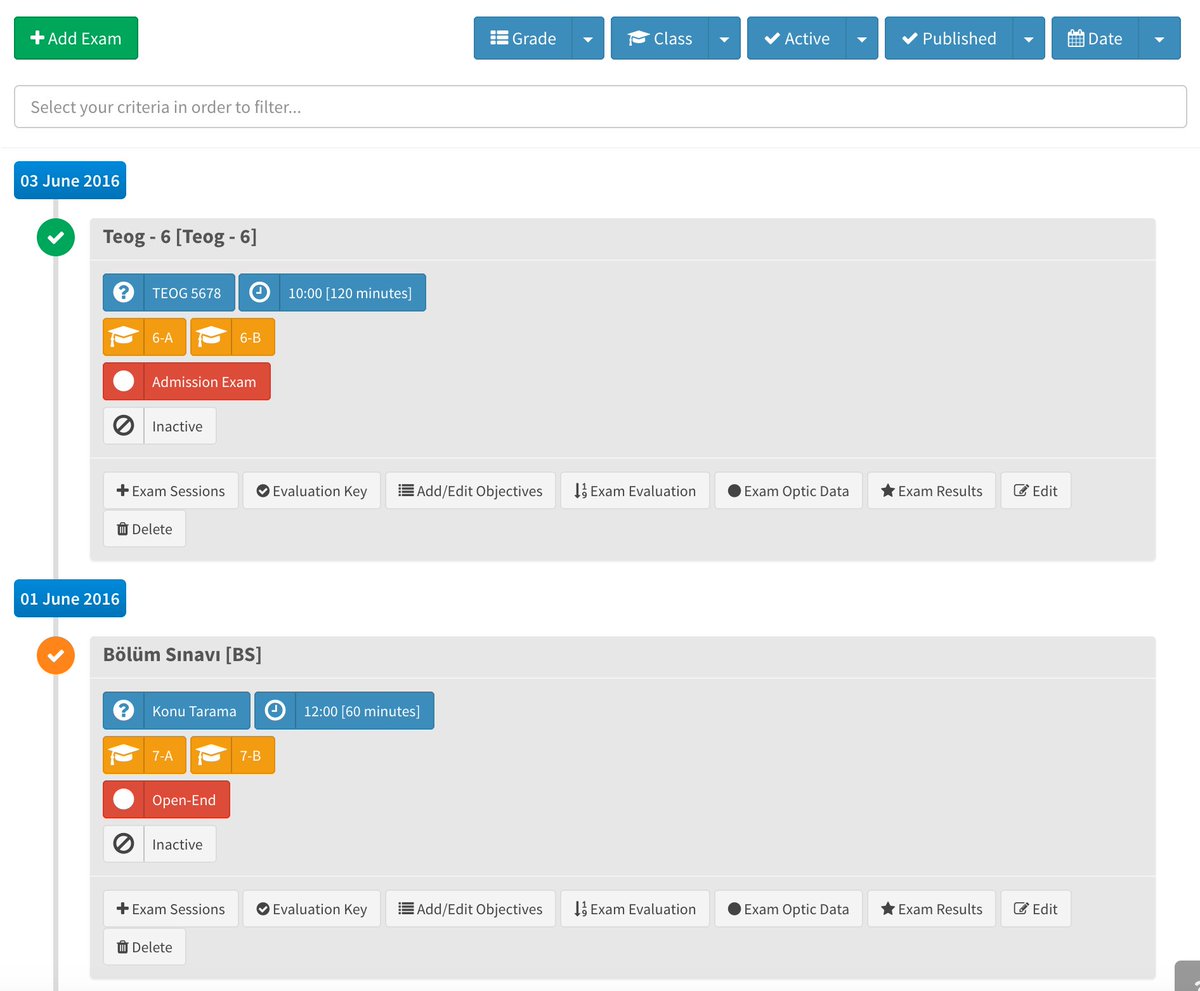Click the TEOG 5678 label
The width and height of the screenshot is (1200, 991).
tap(187, 293)
